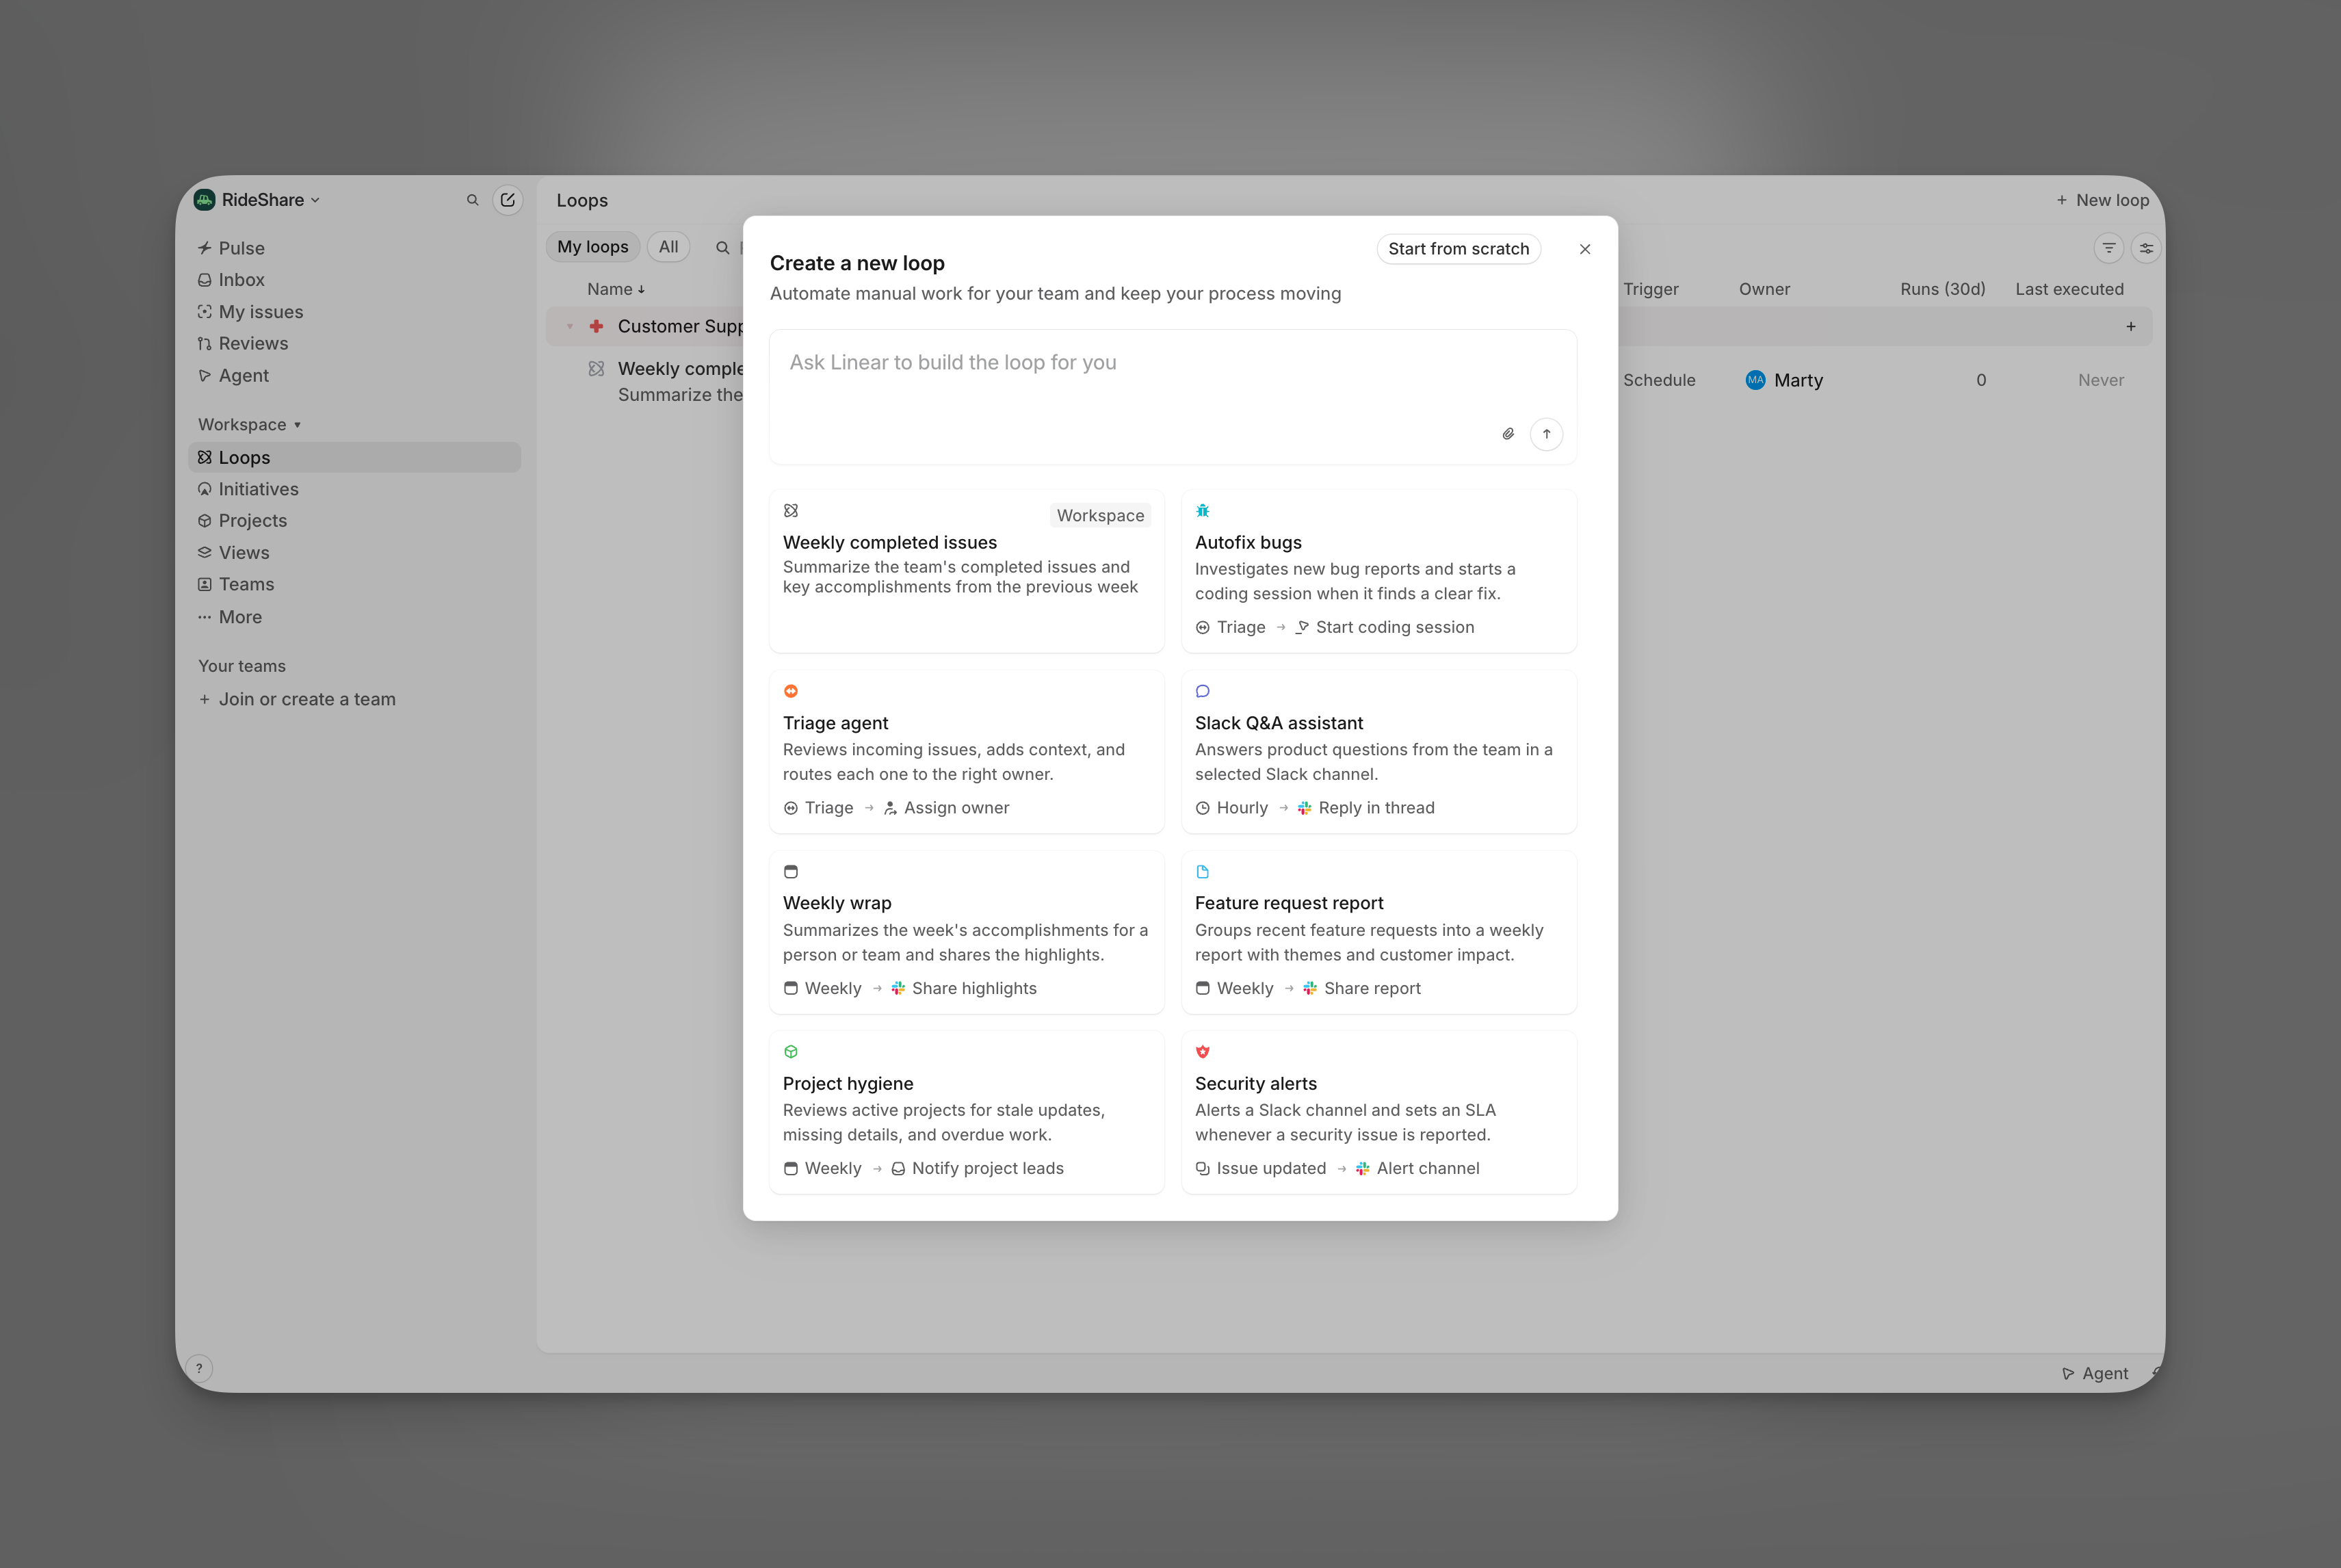
Task: Collapse the Customer Support group row
Action: click(570, 327)
